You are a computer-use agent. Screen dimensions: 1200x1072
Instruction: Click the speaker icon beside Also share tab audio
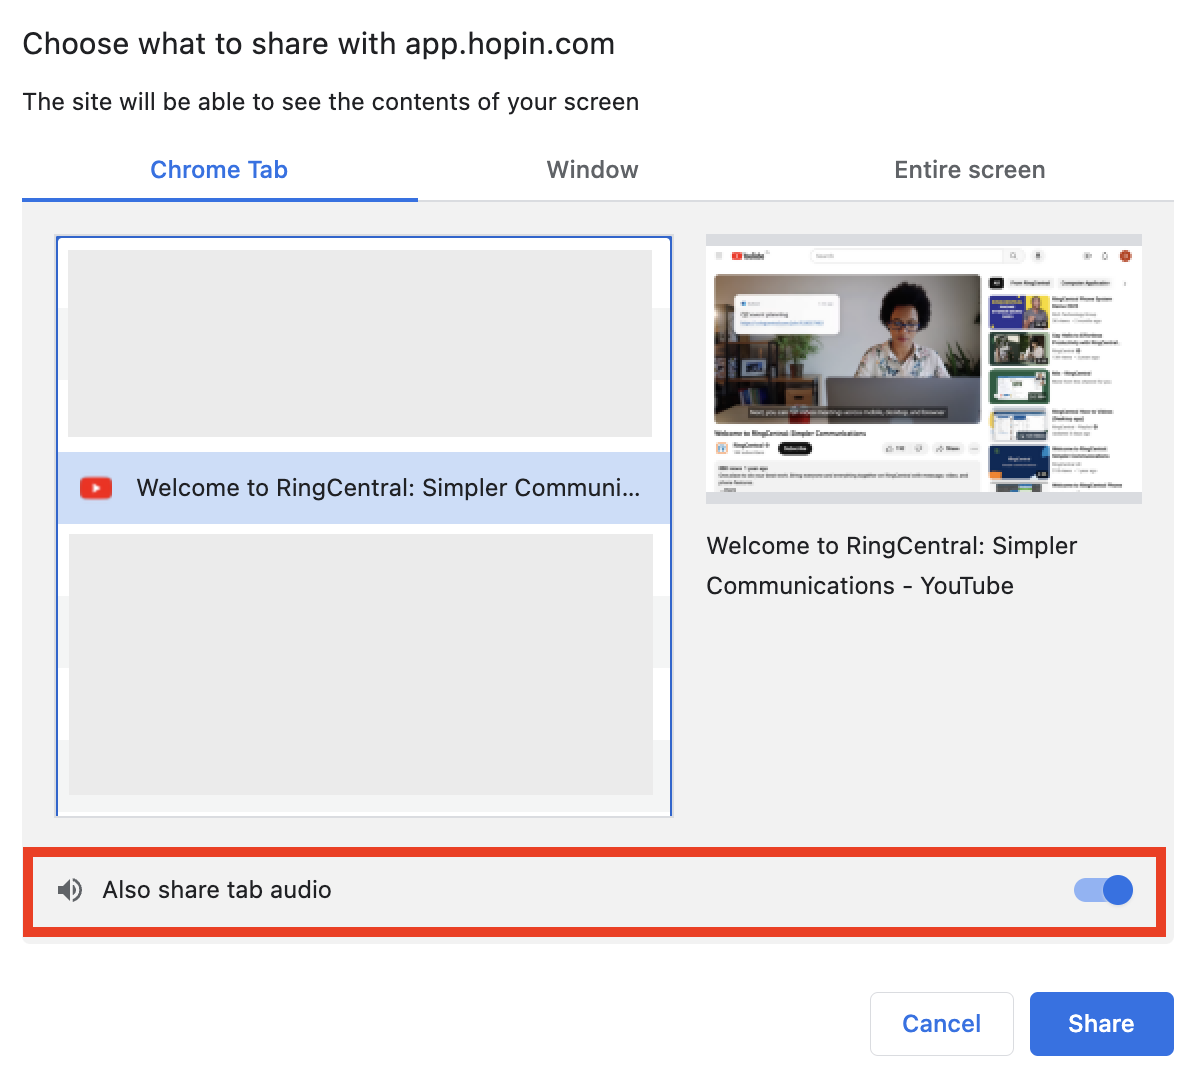click(x=70, y=890)
